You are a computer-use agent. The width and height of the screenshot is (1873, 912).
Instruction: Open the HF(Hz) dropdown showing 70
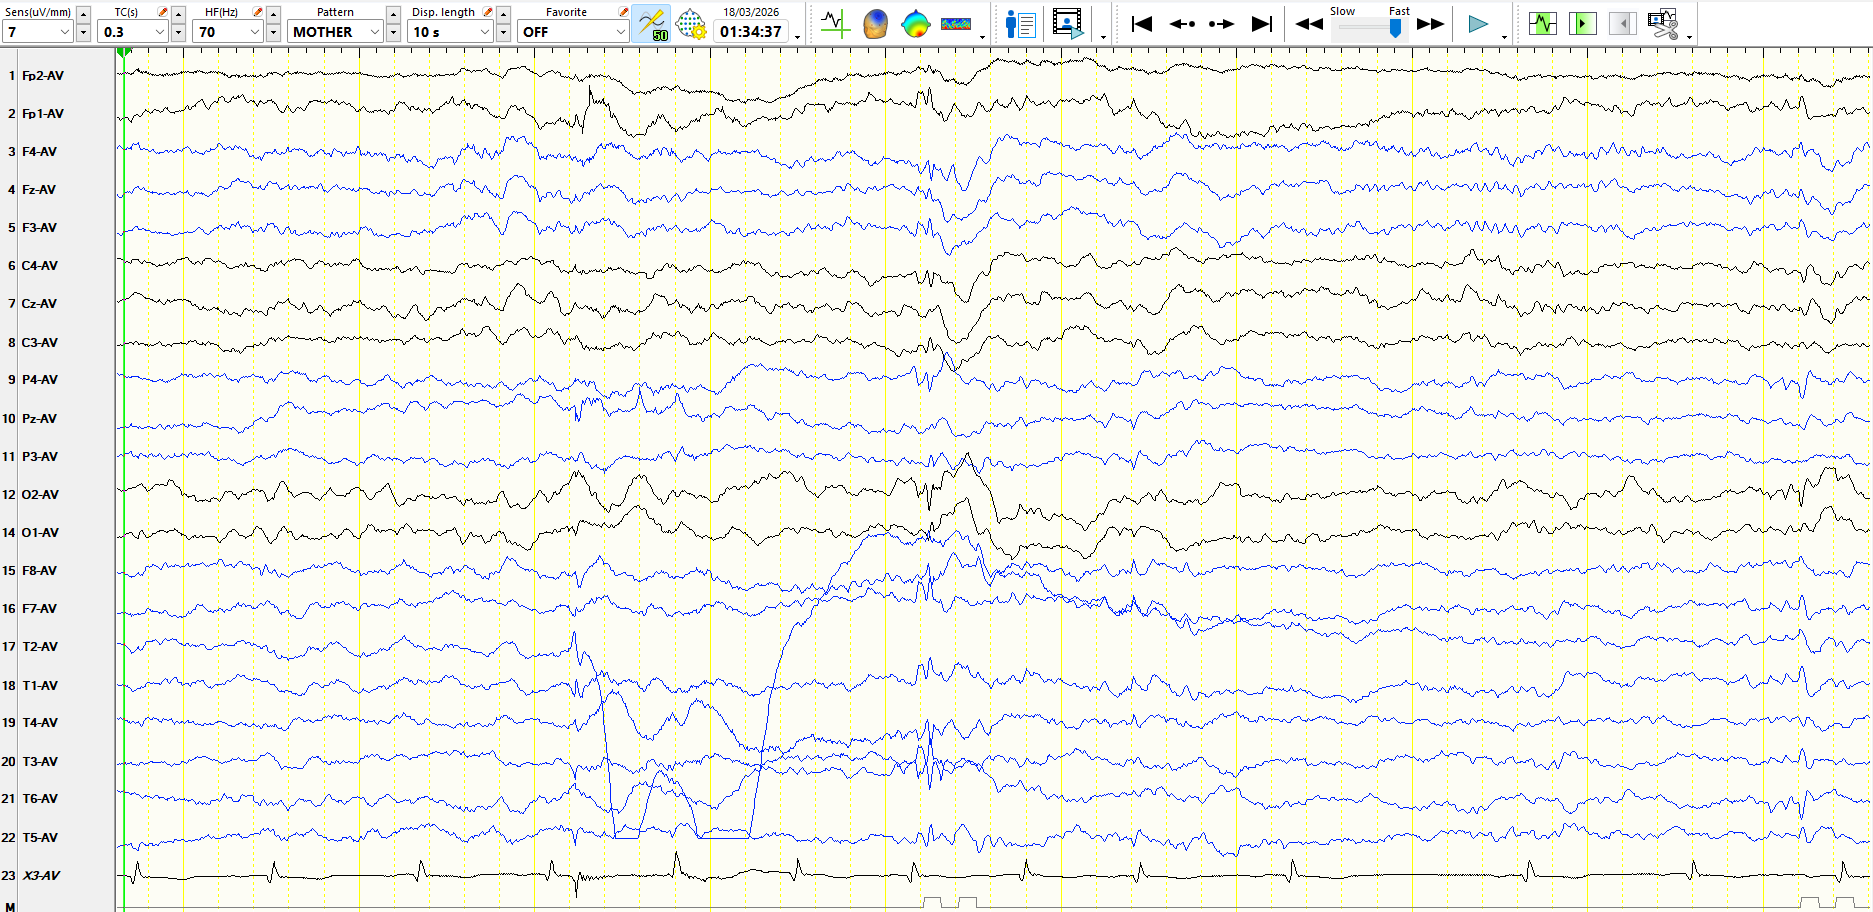click(228, 32)
